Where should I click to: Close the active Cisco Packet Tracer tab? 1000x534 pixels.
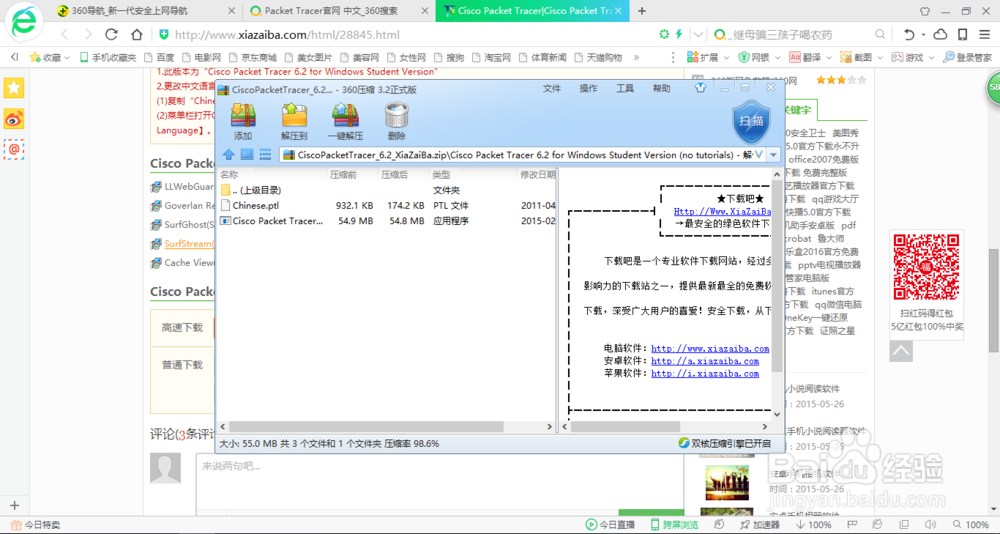click(x=618, y=11)
